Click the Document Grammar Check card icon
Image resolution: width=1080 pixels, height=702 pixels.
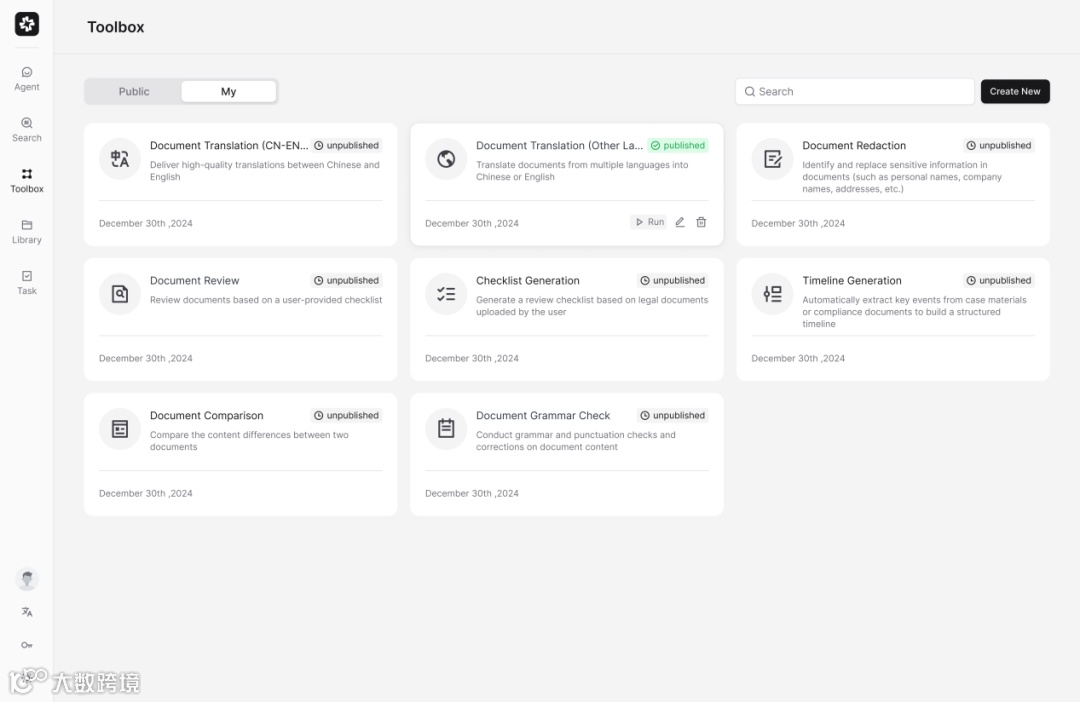446,429
